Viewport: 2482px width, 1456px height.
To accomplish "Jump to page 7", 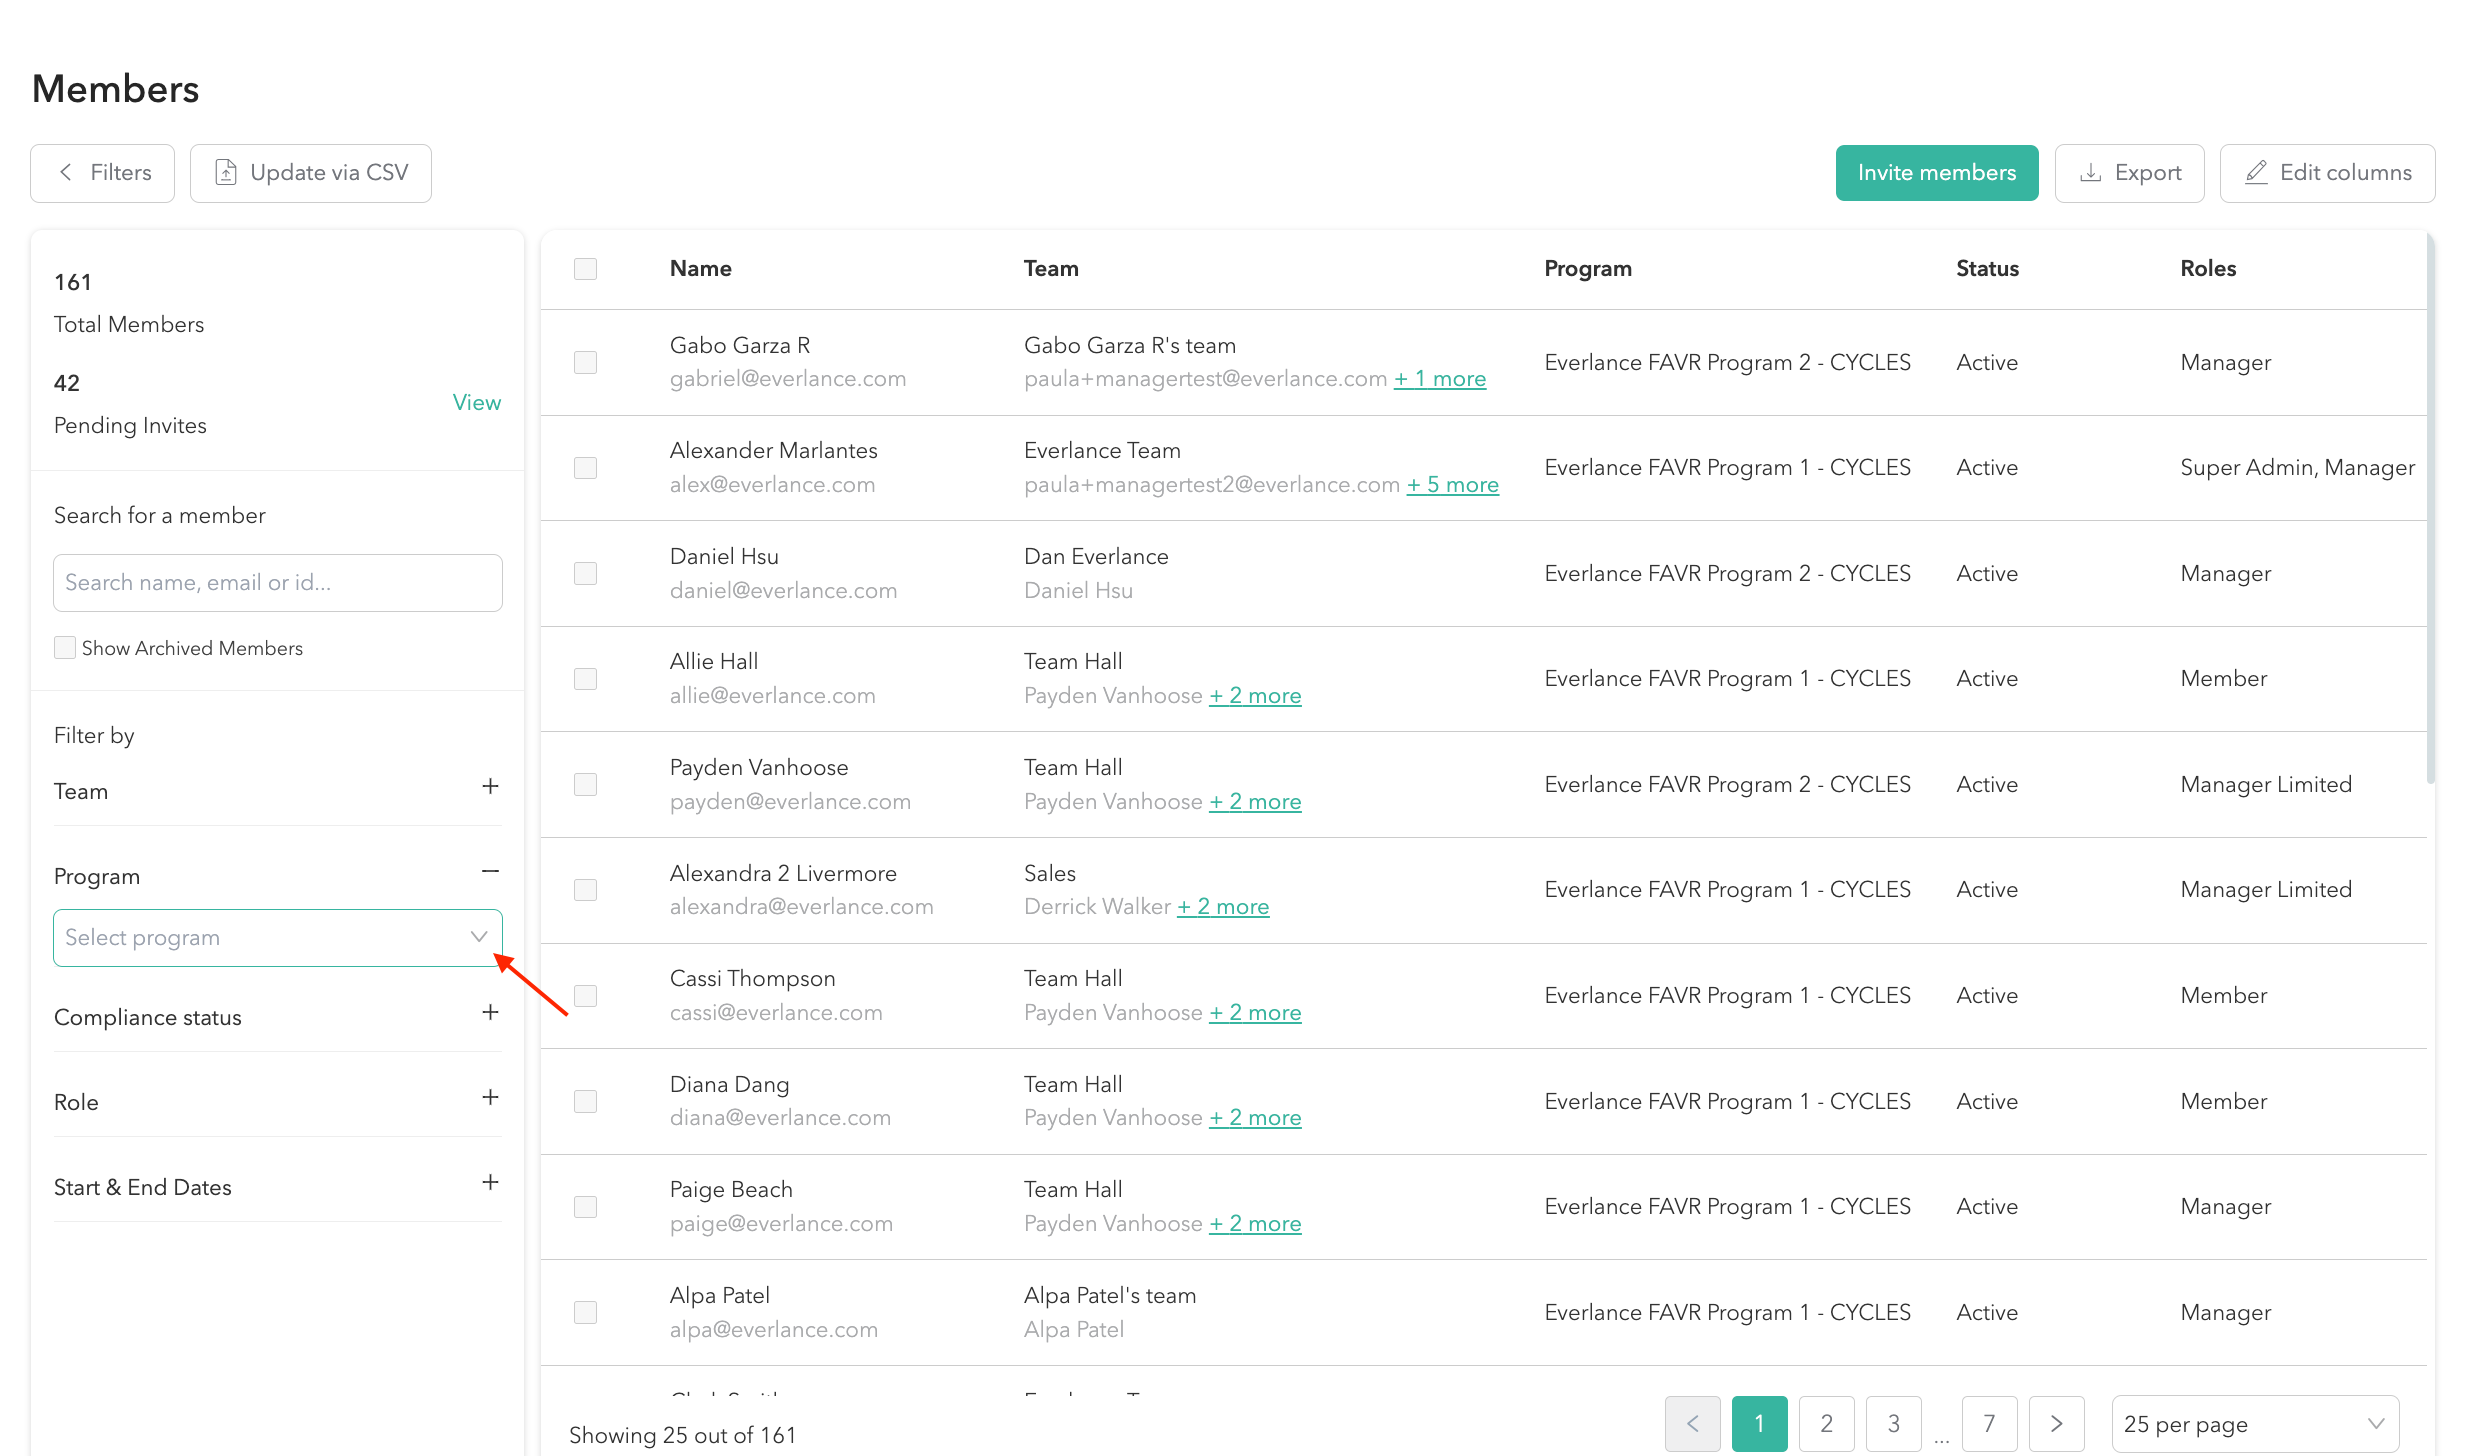I will [1989, 1422].
